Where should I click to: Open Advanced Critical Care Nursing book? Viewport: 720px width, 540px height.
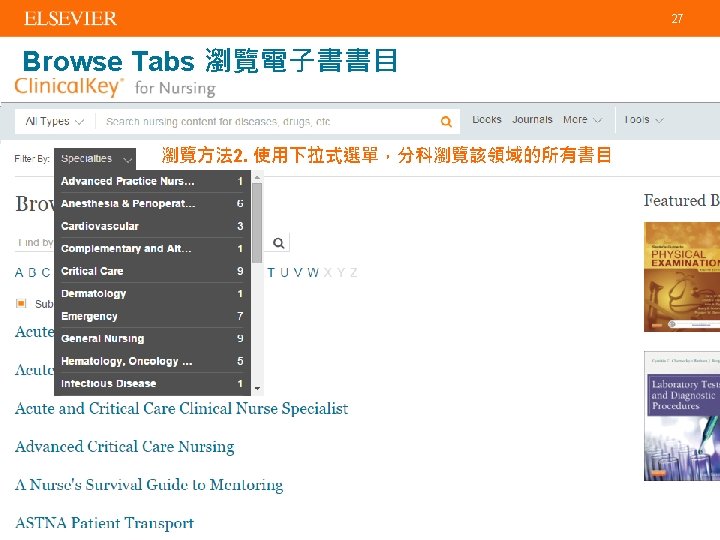click(124, 446)
